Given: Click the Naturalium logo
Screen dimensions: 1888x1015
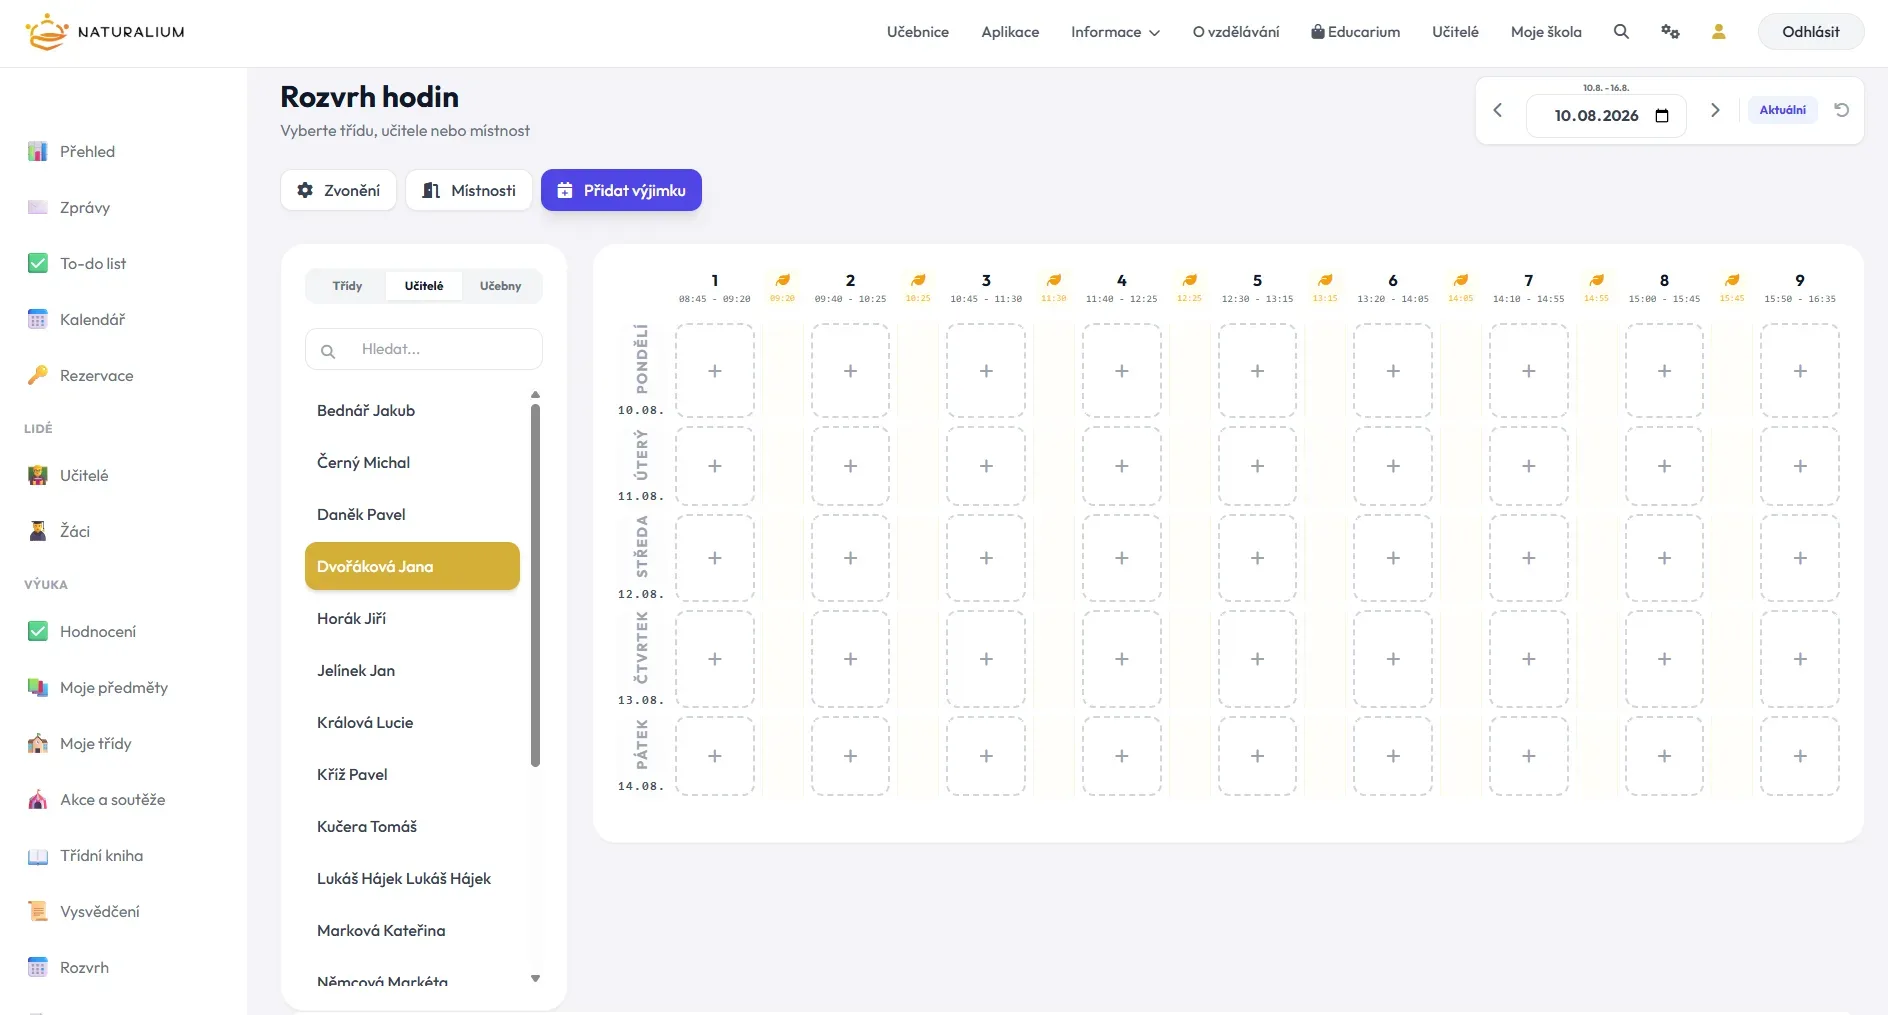Looking at the screenshot, I should pyautogui.click(x=105, y=32).
